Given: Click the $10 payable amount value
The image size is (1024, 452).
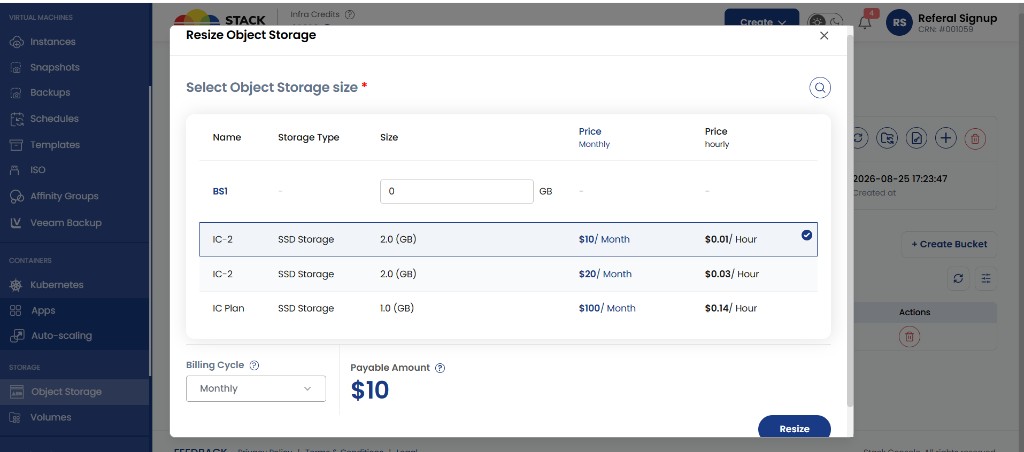Looking at the screenshot, I should (370, 390).
